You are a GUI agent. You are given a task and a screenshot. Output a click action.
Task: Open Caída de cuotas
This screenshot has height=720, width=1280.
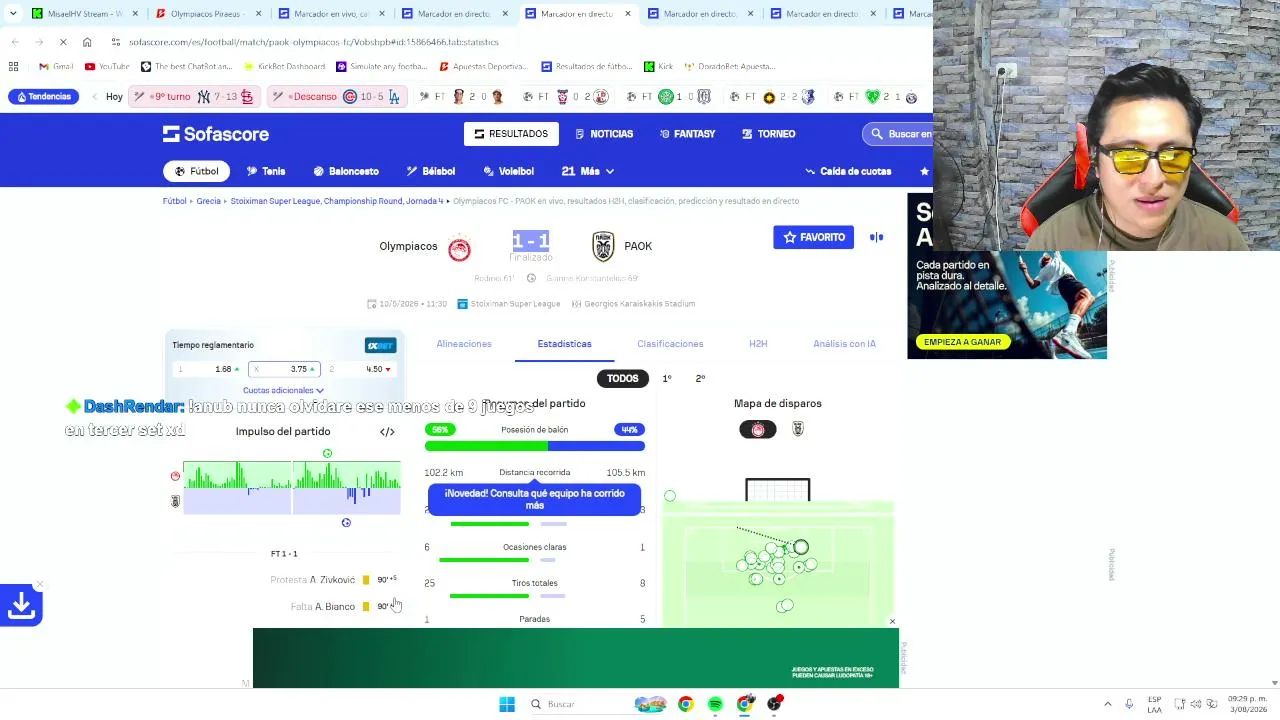click(x=848, y=172)
